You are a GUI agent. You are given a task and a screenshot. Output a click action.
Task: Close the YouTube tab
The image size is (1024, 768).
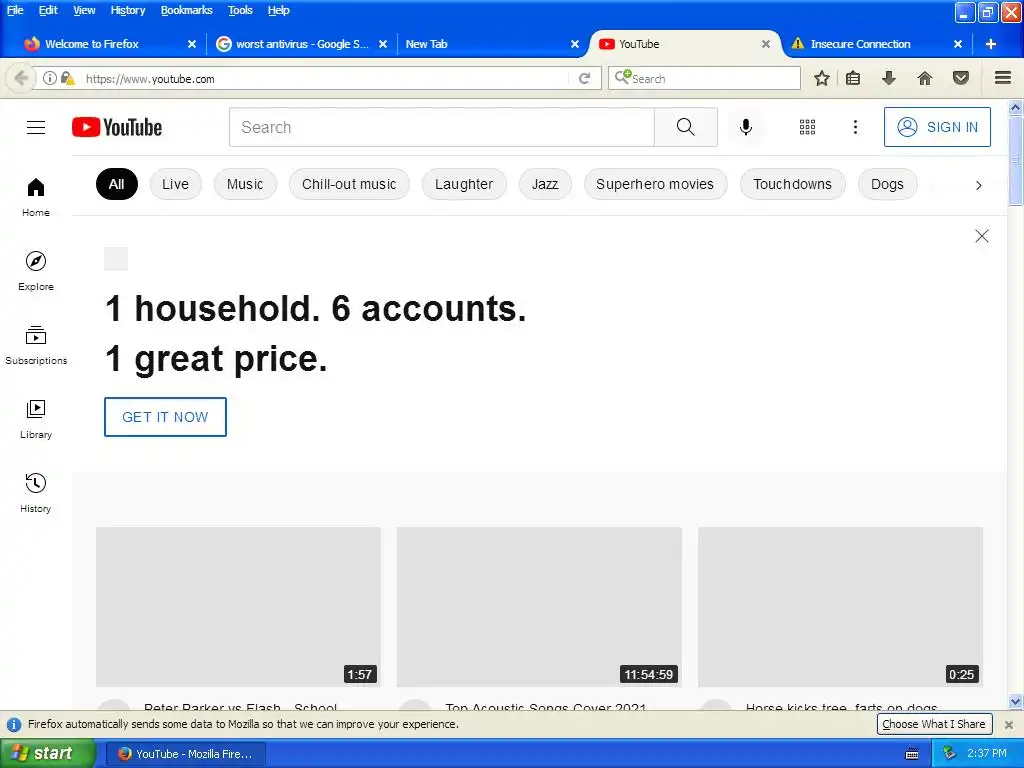765,44
